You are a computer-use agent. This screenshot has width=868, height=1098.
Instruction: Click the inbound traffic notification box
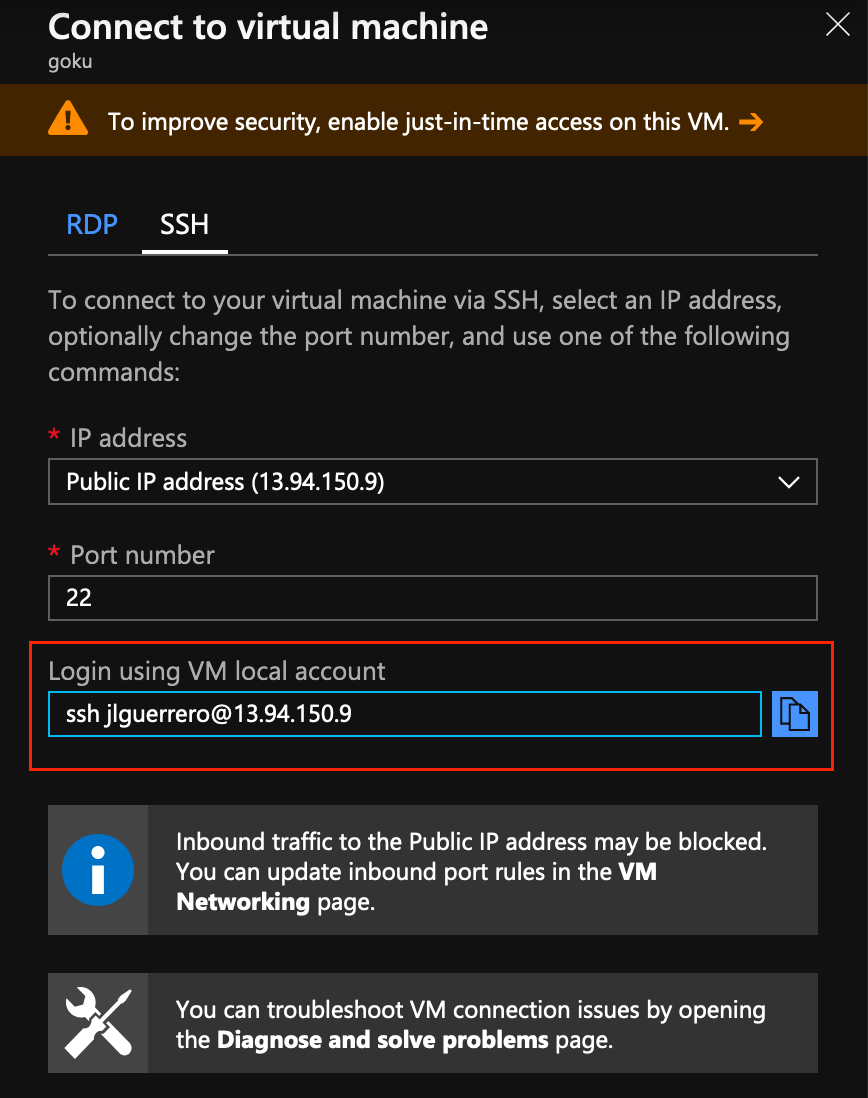(432, 870)
